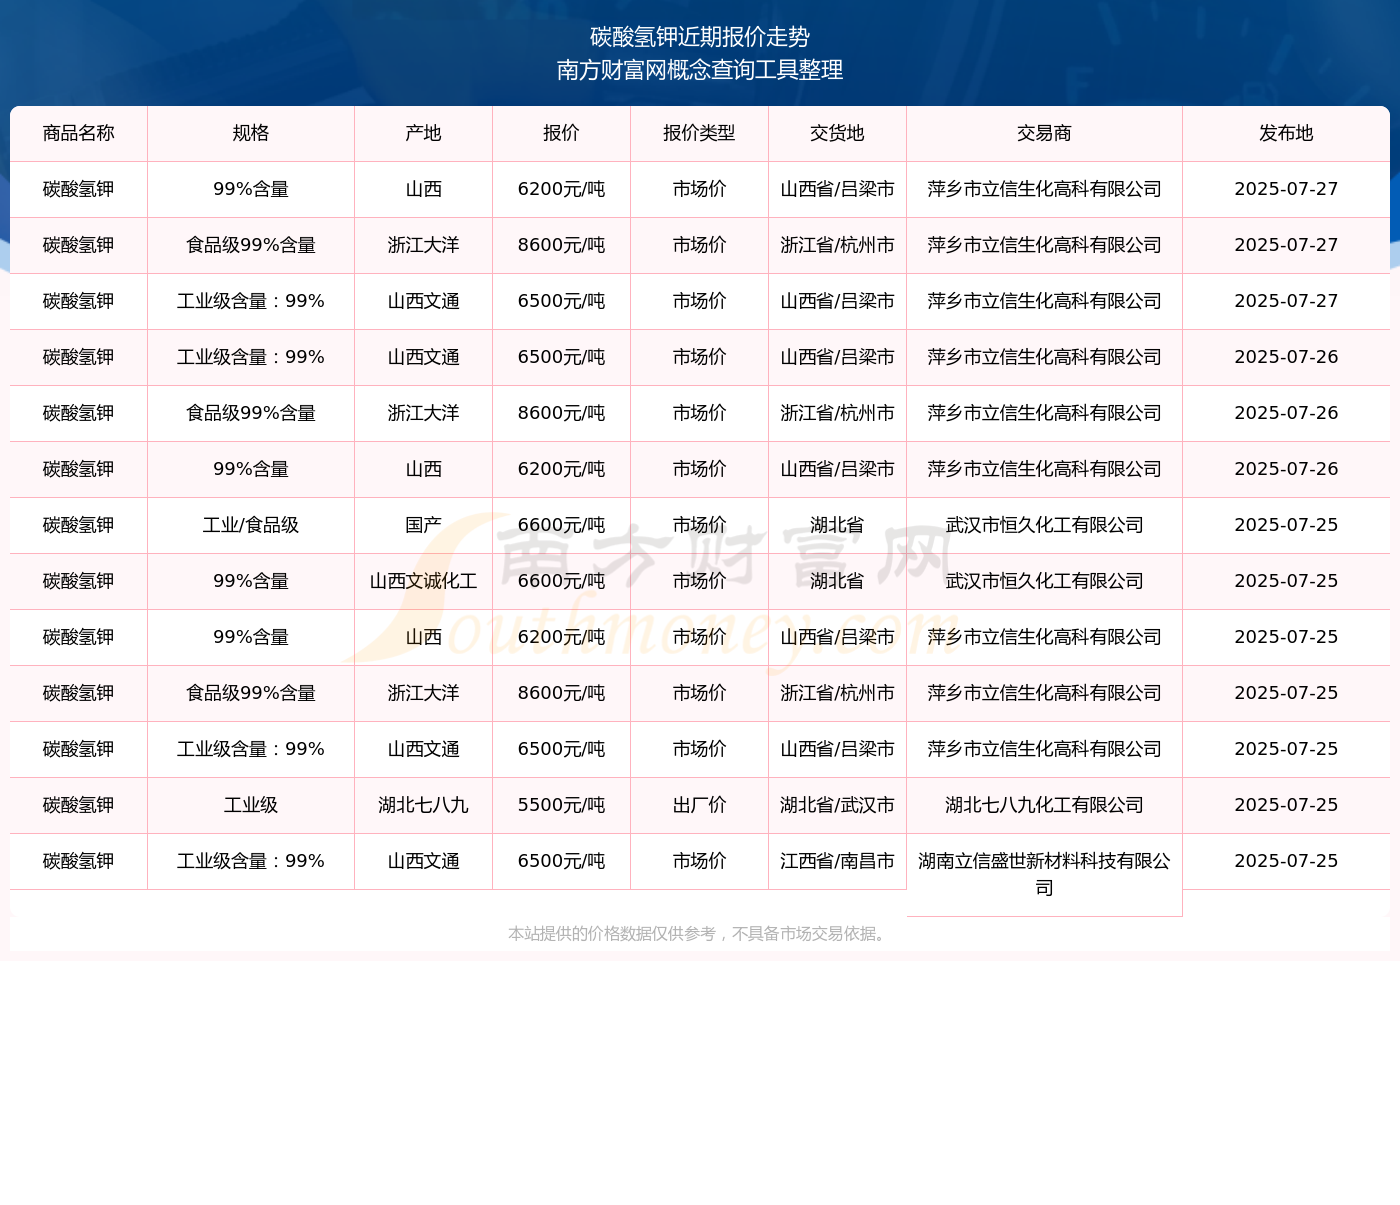Select 2025-07-26 date in the 6200元/吨 row

click(1287, 469)
